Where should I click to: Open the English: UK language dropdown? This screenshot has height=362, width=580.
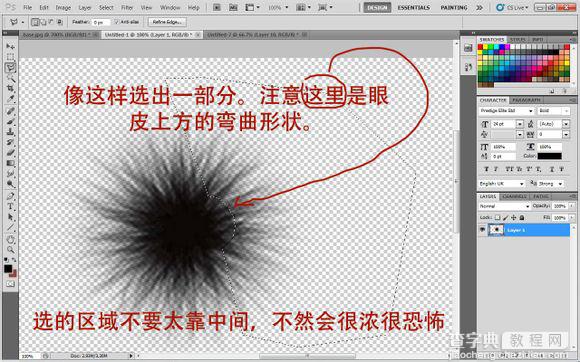click(x=502, y=183)
